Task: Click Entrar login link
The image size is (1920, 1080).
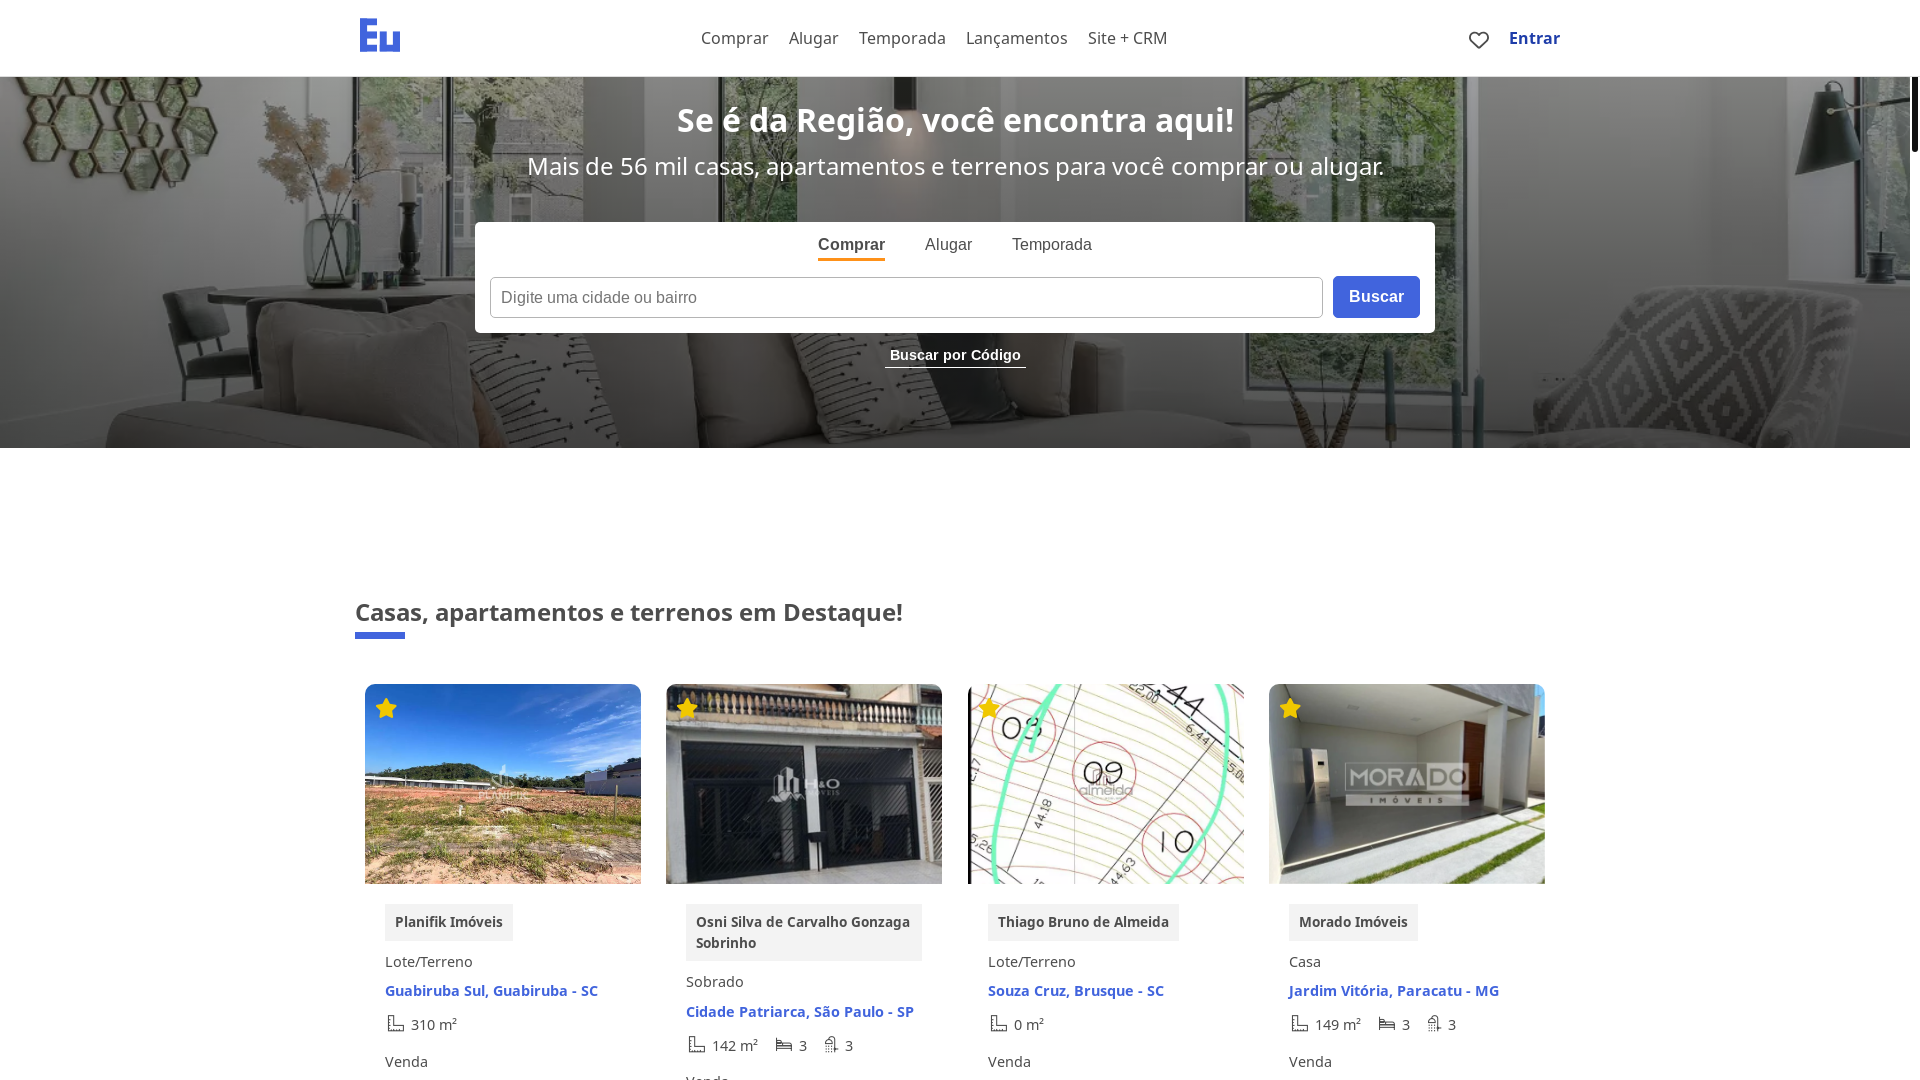Action: (x=1534, y=38)
